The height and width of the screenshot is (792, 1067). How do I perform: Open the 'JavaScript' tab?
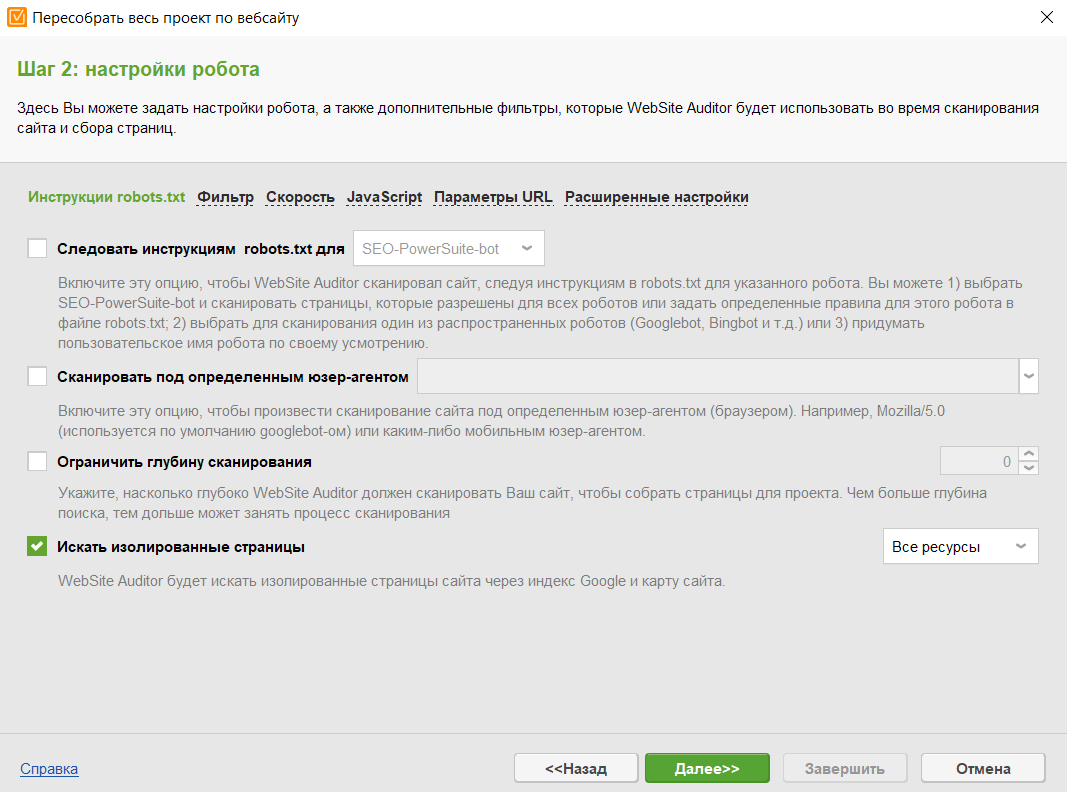(x=384, y=197)
